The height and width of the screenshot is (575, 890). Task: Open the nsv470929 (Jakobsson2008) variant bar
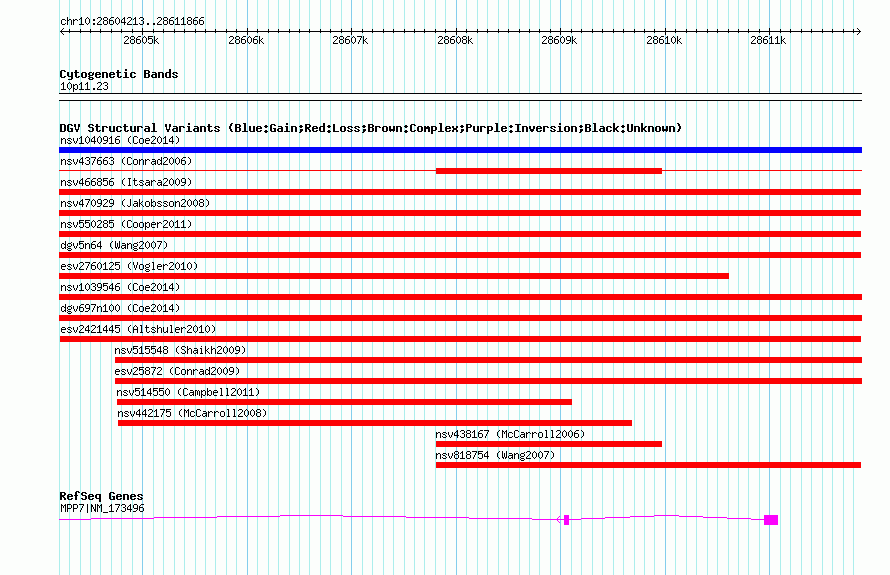pos(460,213)
